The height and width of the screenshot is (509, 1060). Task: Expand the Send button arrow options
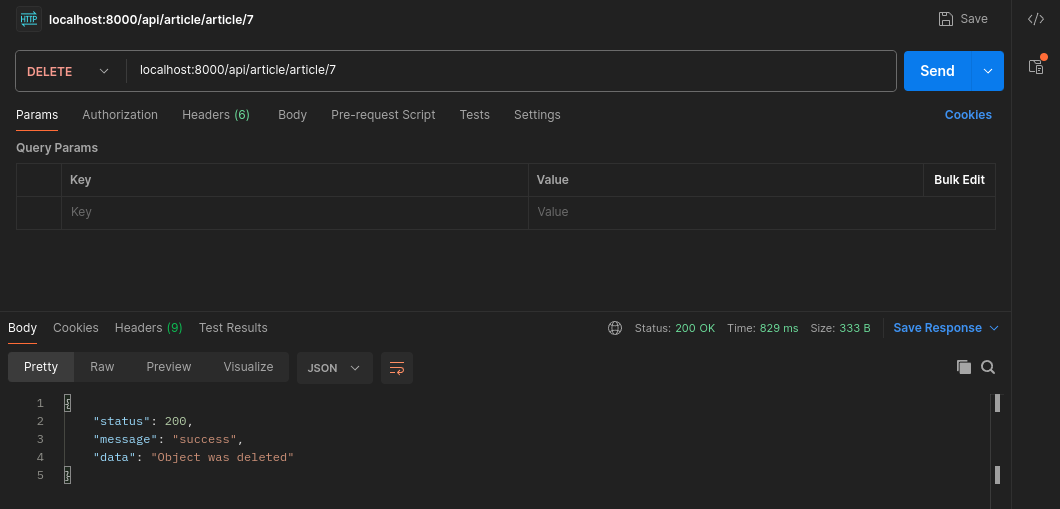click(988, 71)
